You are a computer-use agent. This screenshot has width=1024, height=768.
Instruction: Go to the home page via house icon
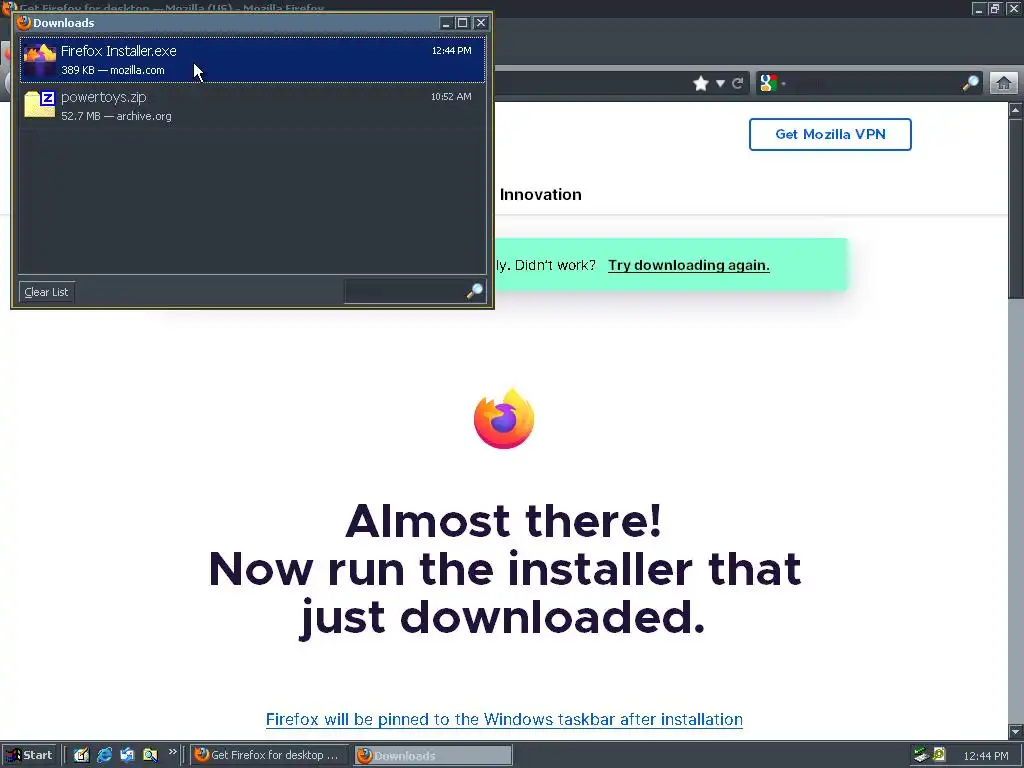(1004, 83)
